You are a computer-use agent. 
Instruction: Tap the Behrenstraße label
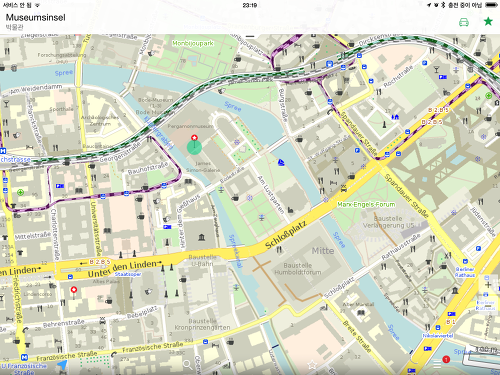(x=63, y=323)
